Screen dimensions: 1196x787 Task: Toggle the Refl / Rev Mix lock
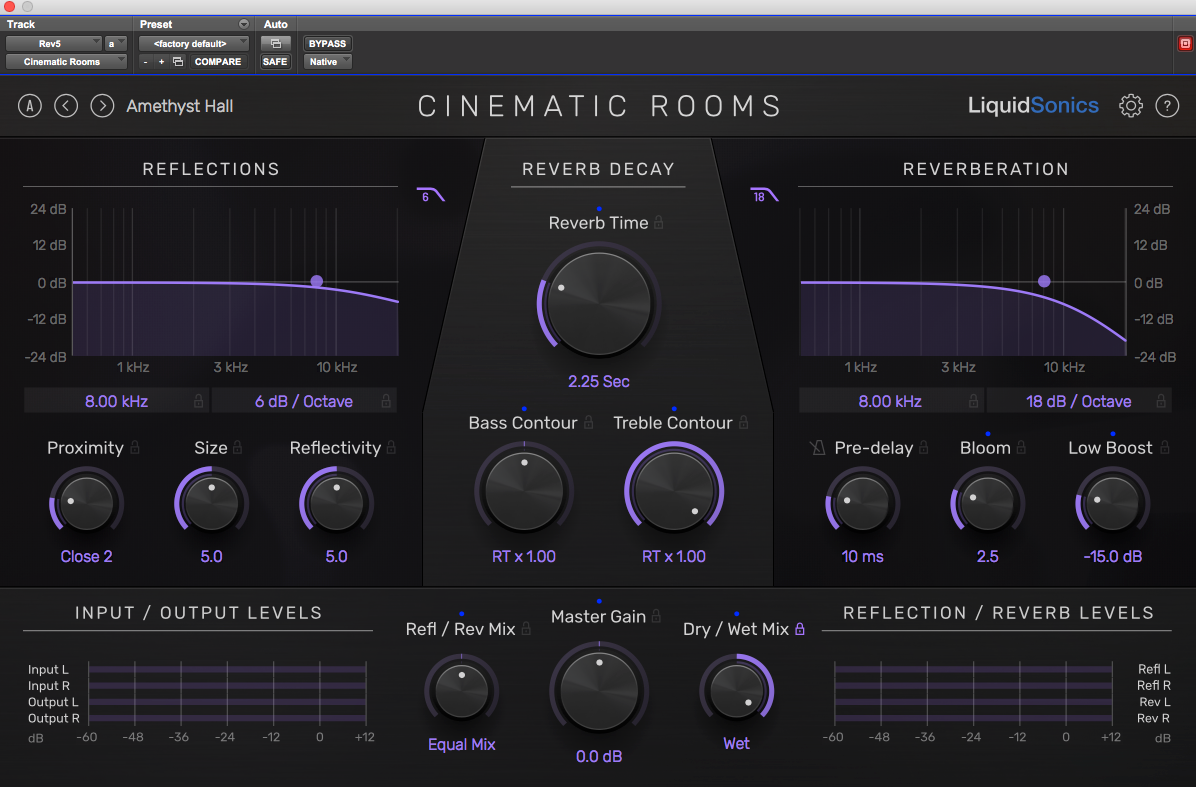tap(526, 629)
